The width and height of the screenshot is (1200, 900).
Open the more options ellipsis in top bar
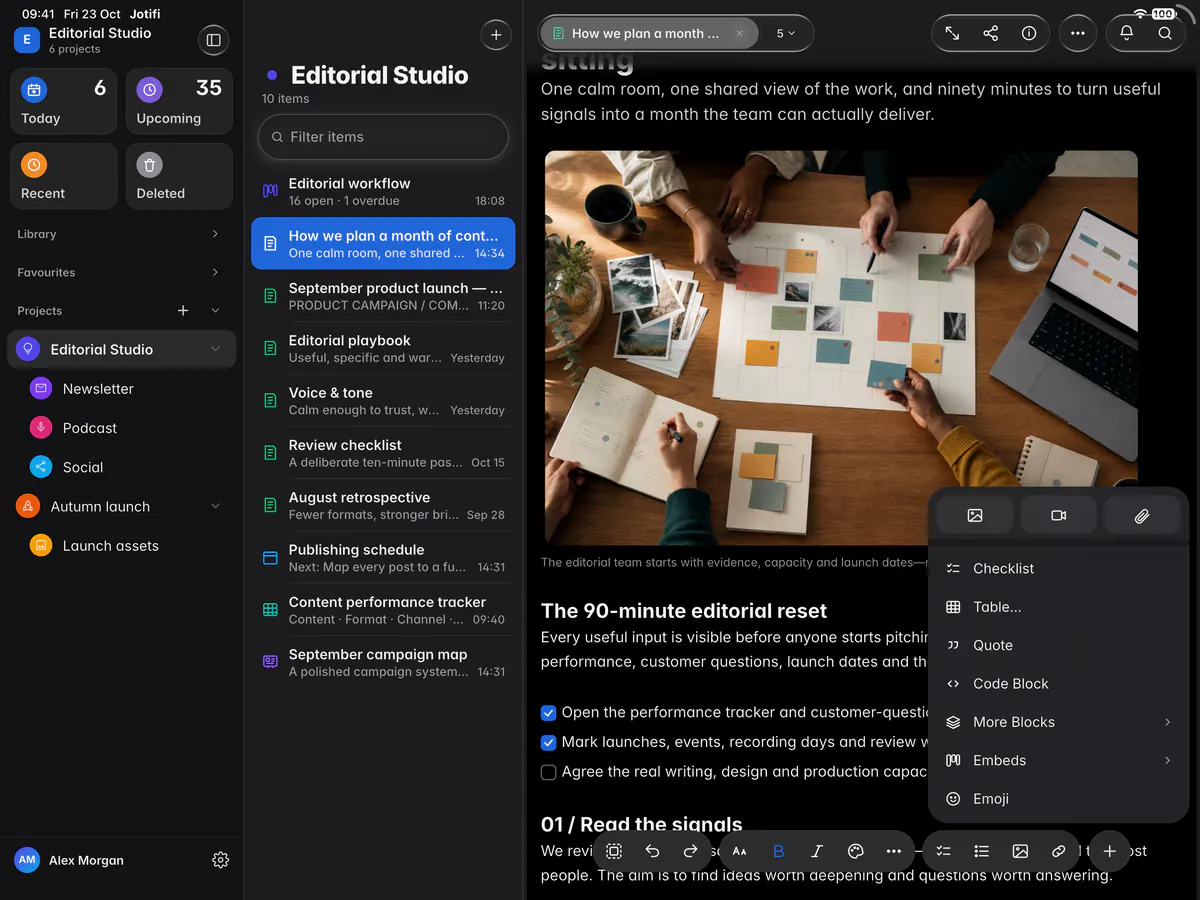[1077, 33]
